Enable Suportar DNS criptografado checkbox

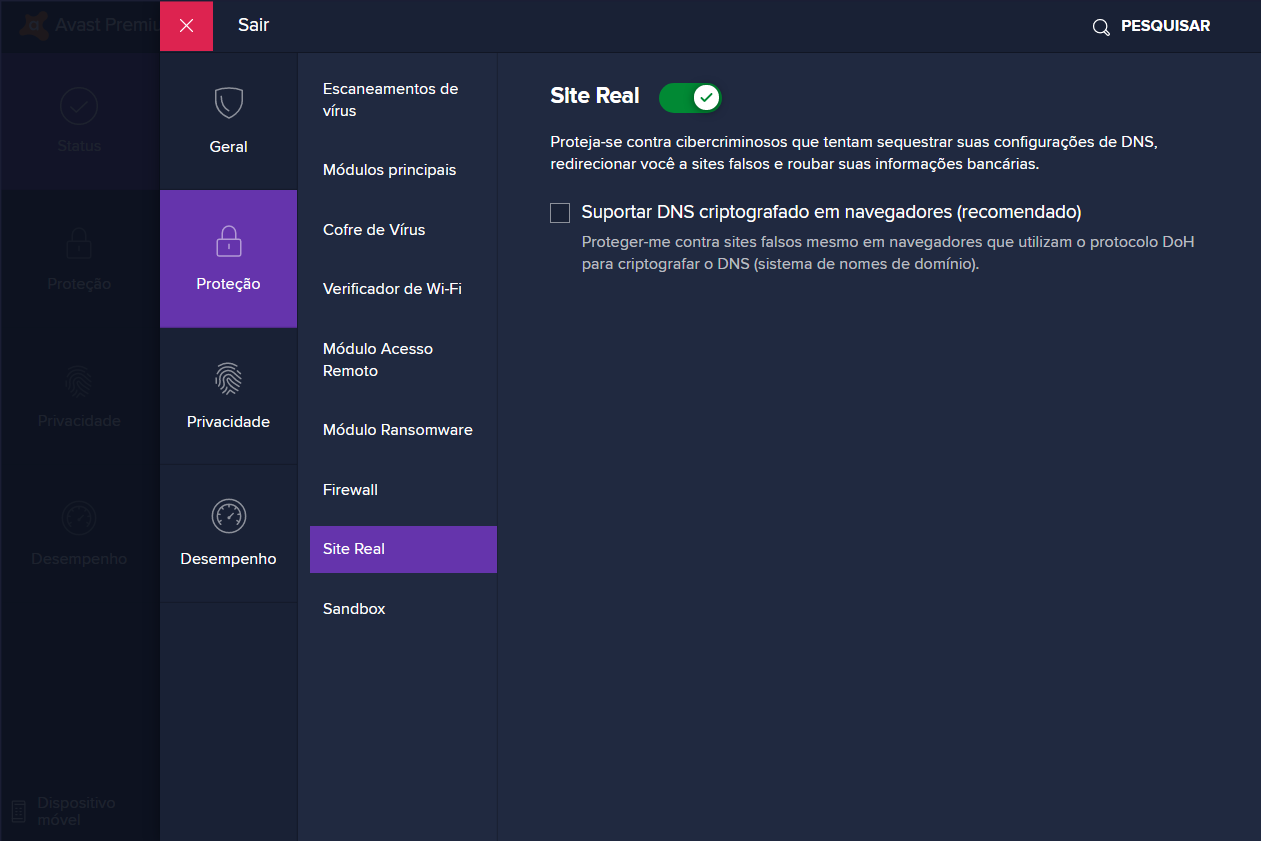pos(560,213)
